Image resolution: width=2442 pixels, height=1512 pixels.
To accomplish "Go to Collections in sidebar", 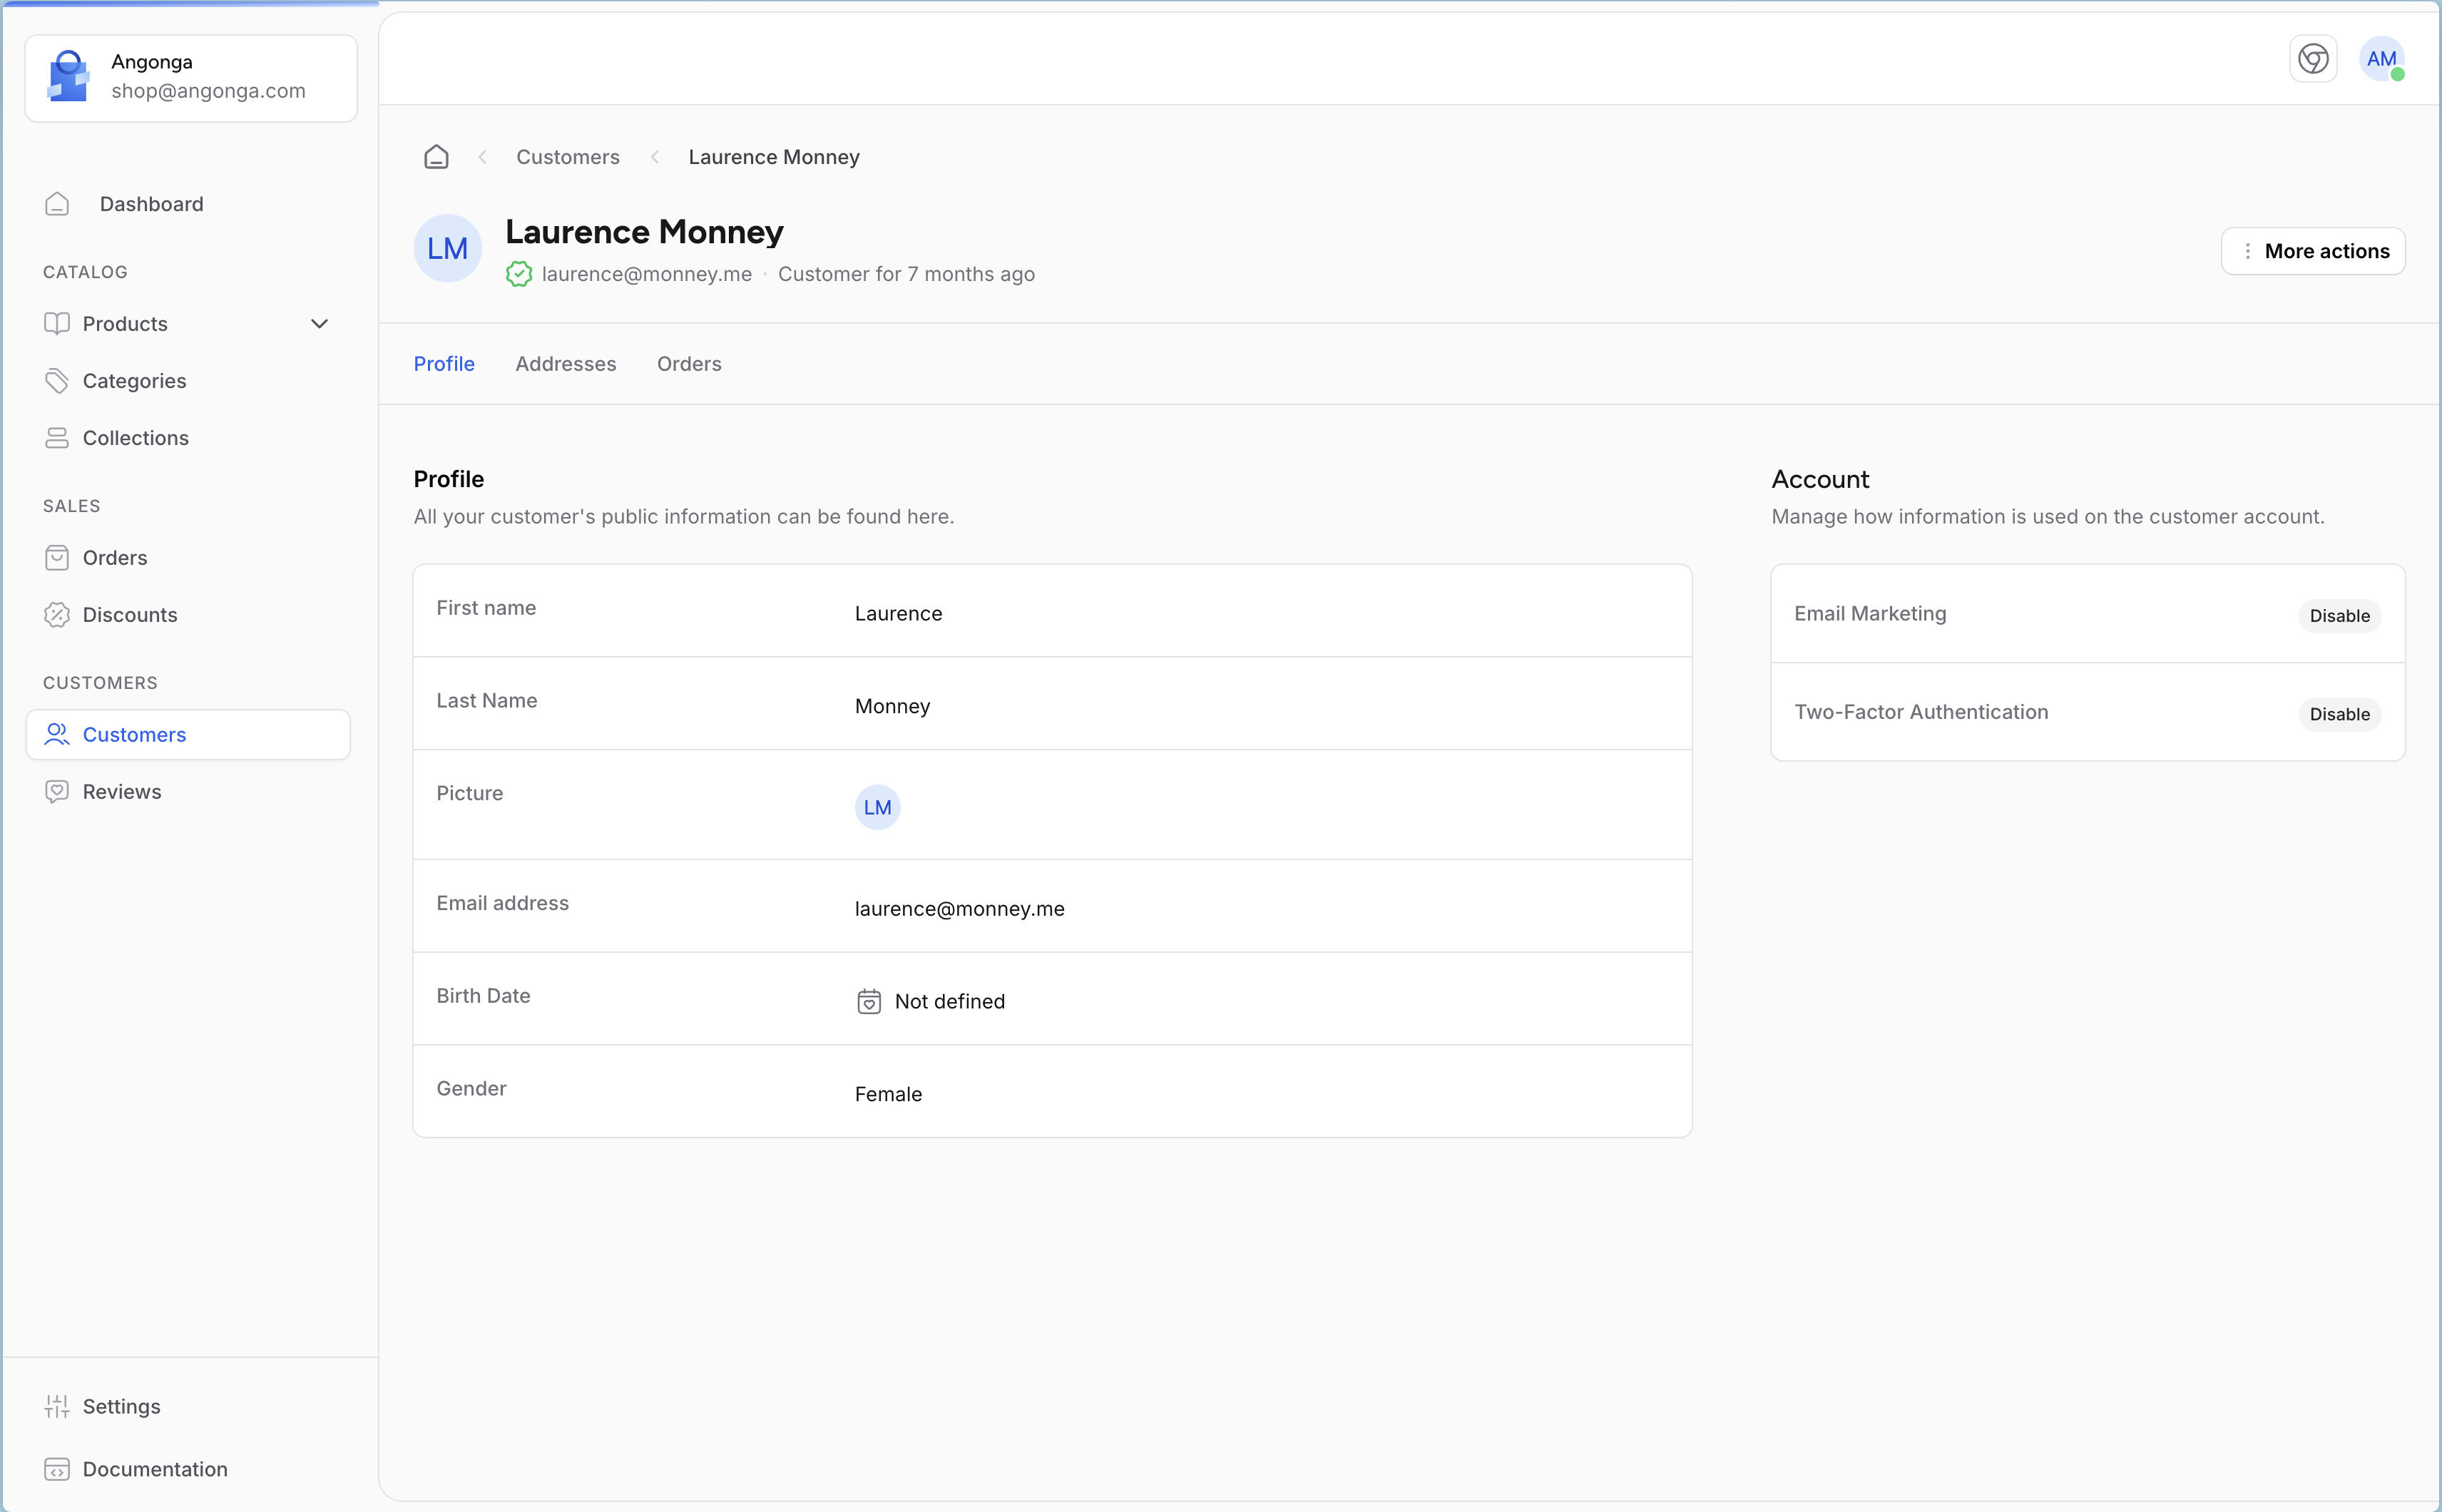I will (135, 438).
